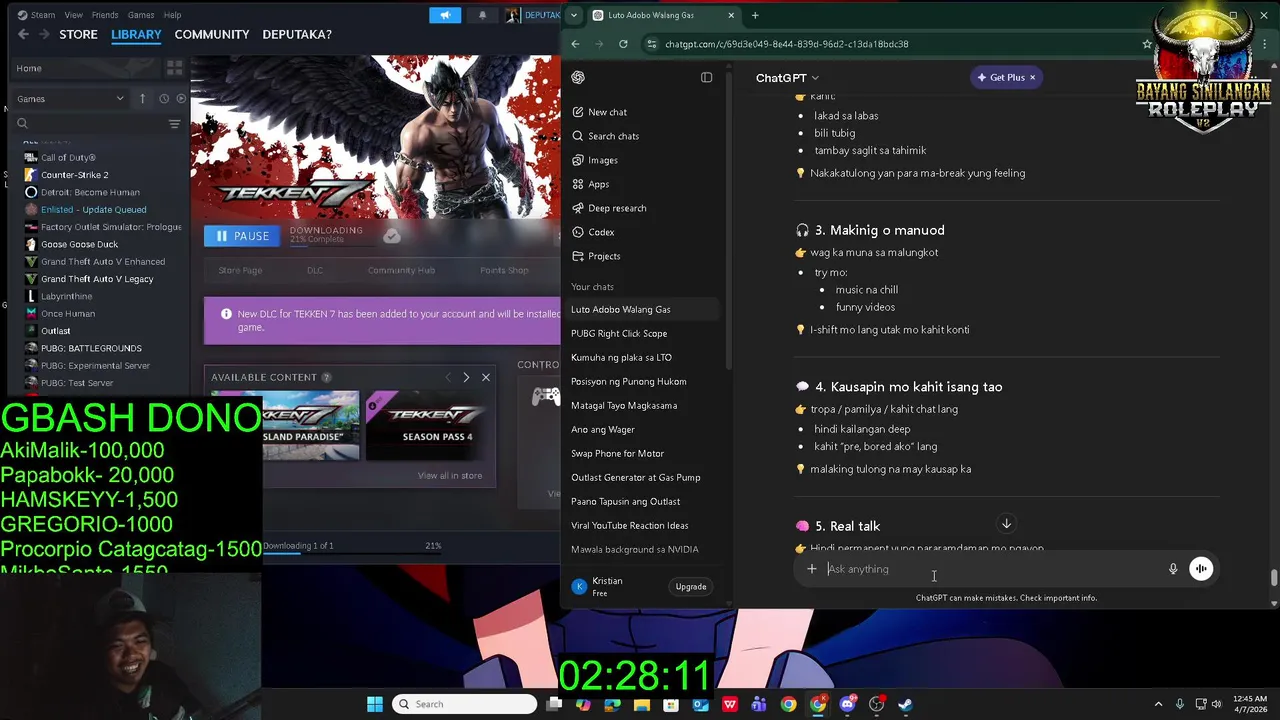Open the Steam menu
Screen dimensions: 1280x720
tap(43, 15)
